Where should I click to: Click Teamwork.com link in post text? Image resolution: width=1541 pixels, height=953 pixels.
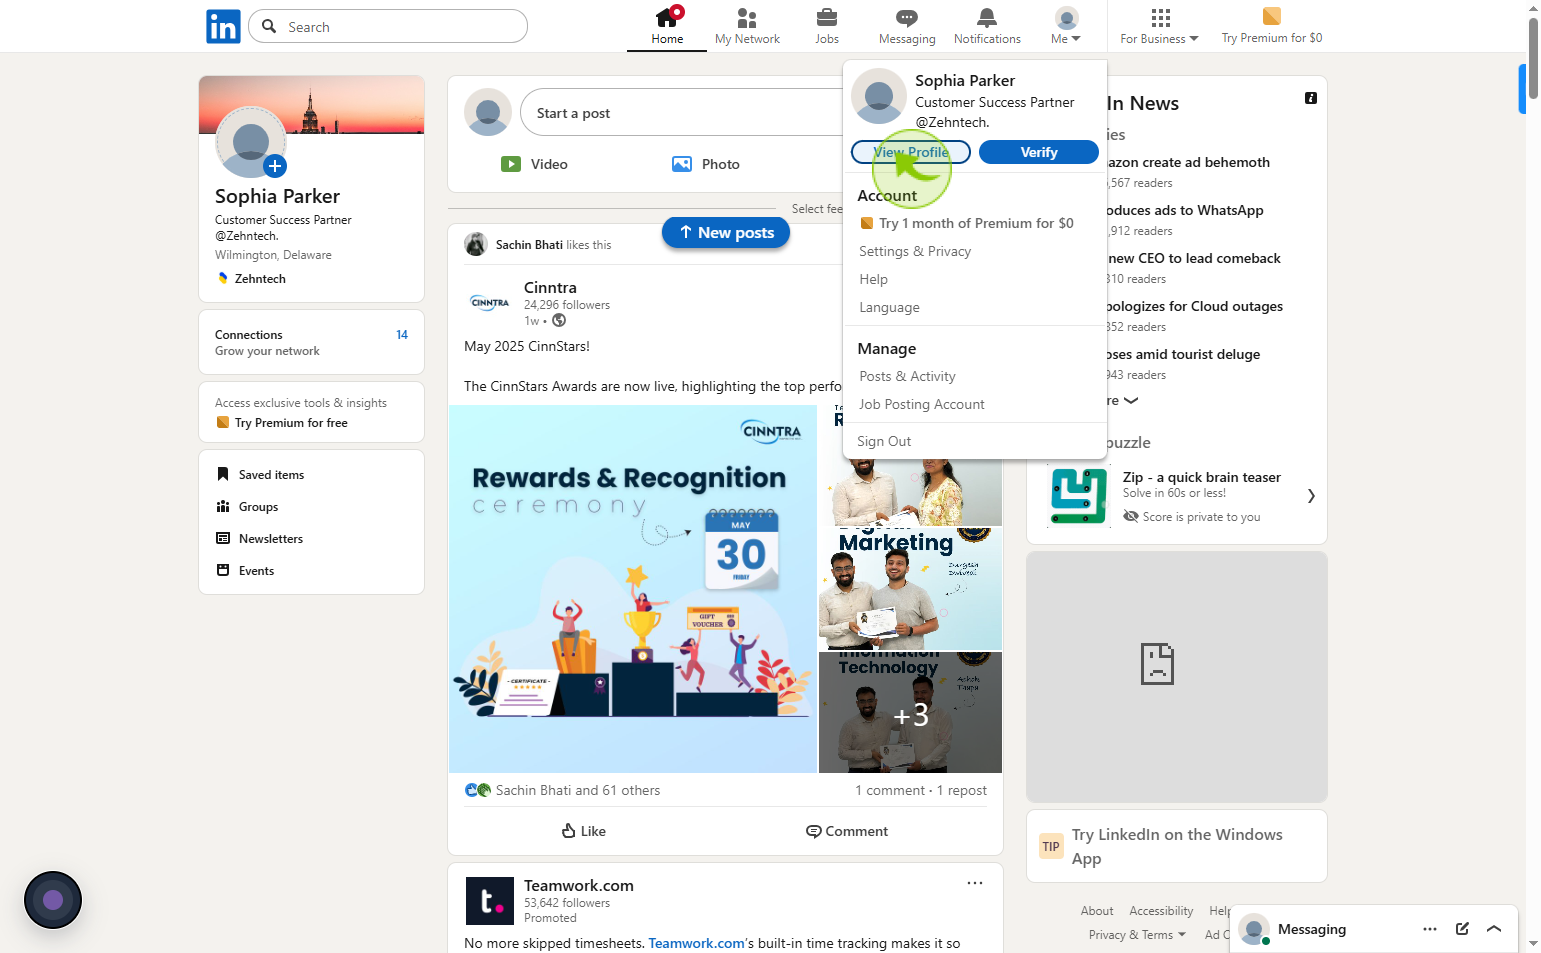point(697,943)
